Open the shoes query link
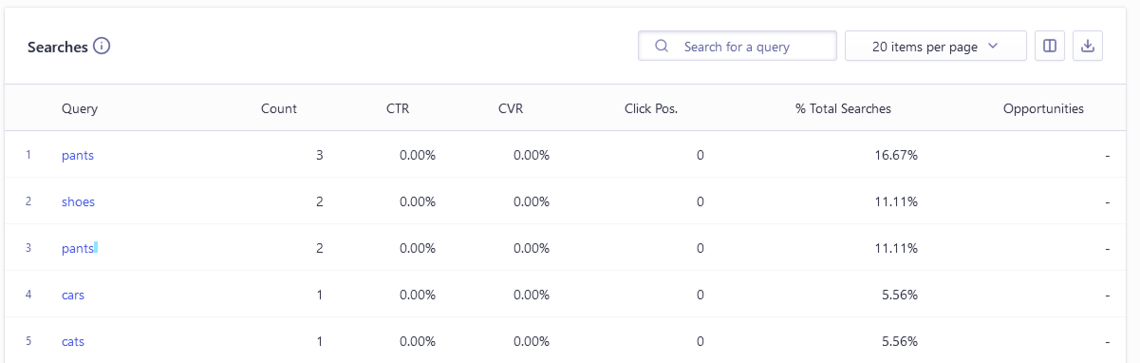The width and height of the screenshot is (1140, 363). pos(78,202)
